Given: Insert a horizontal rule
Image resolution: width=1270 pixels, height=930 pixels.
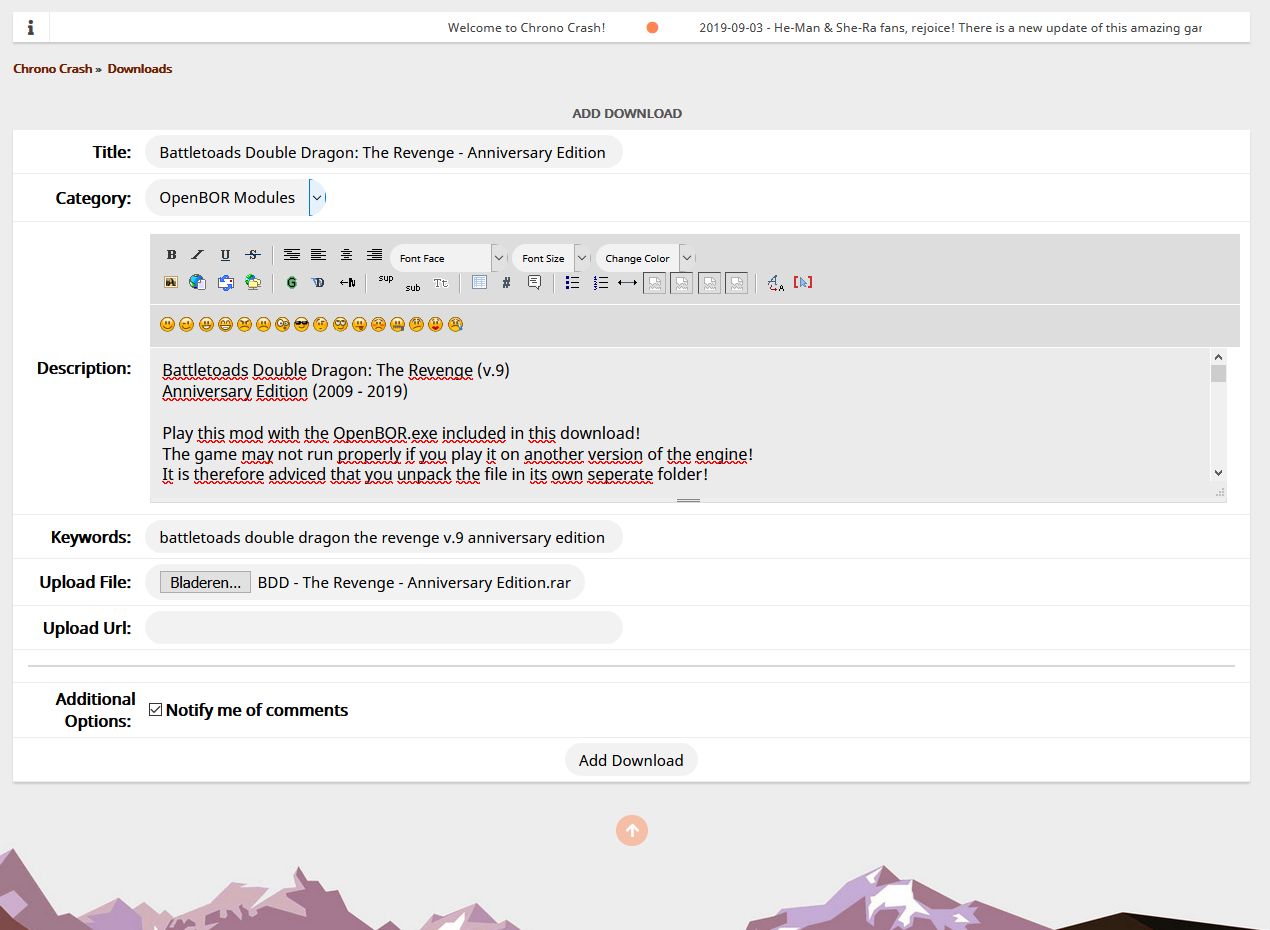Looking at the screenshot, I should (627, 282).
